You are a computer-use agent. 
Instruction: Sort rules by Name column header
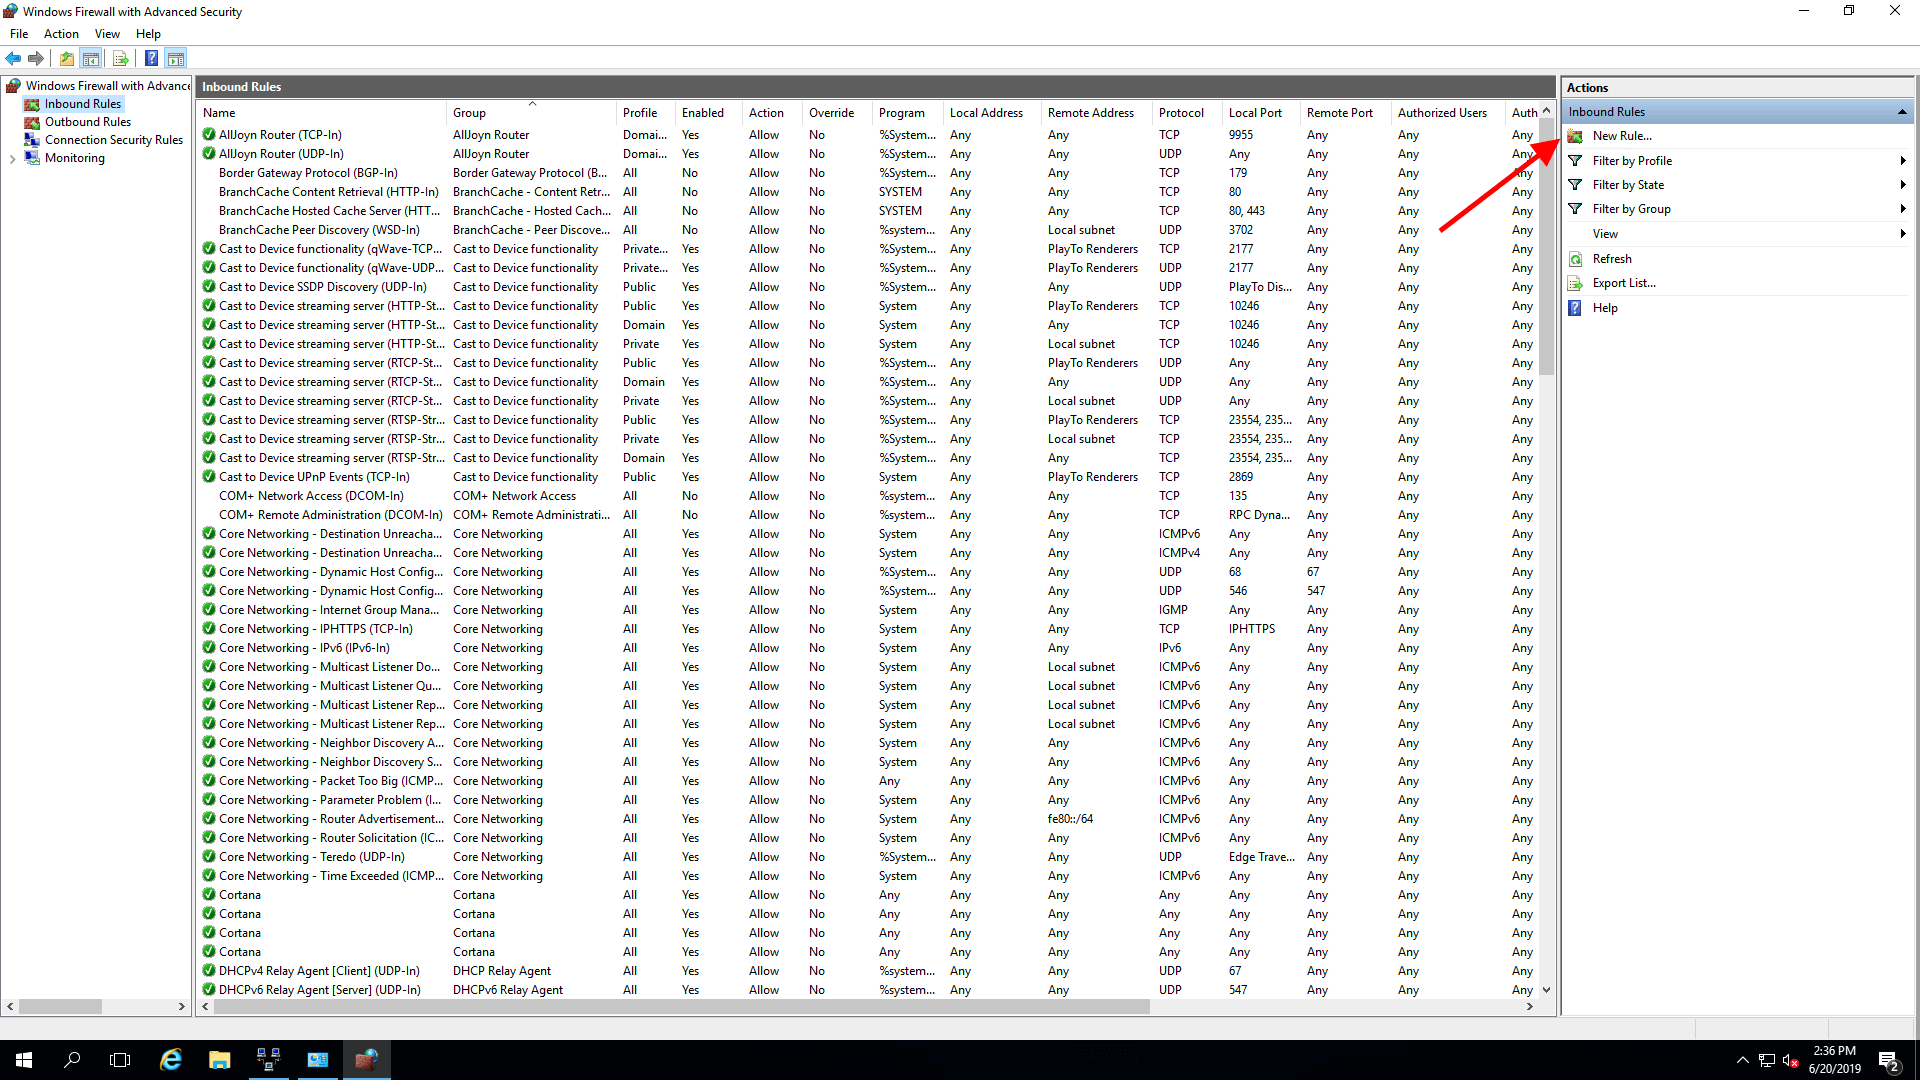(322, 113)
